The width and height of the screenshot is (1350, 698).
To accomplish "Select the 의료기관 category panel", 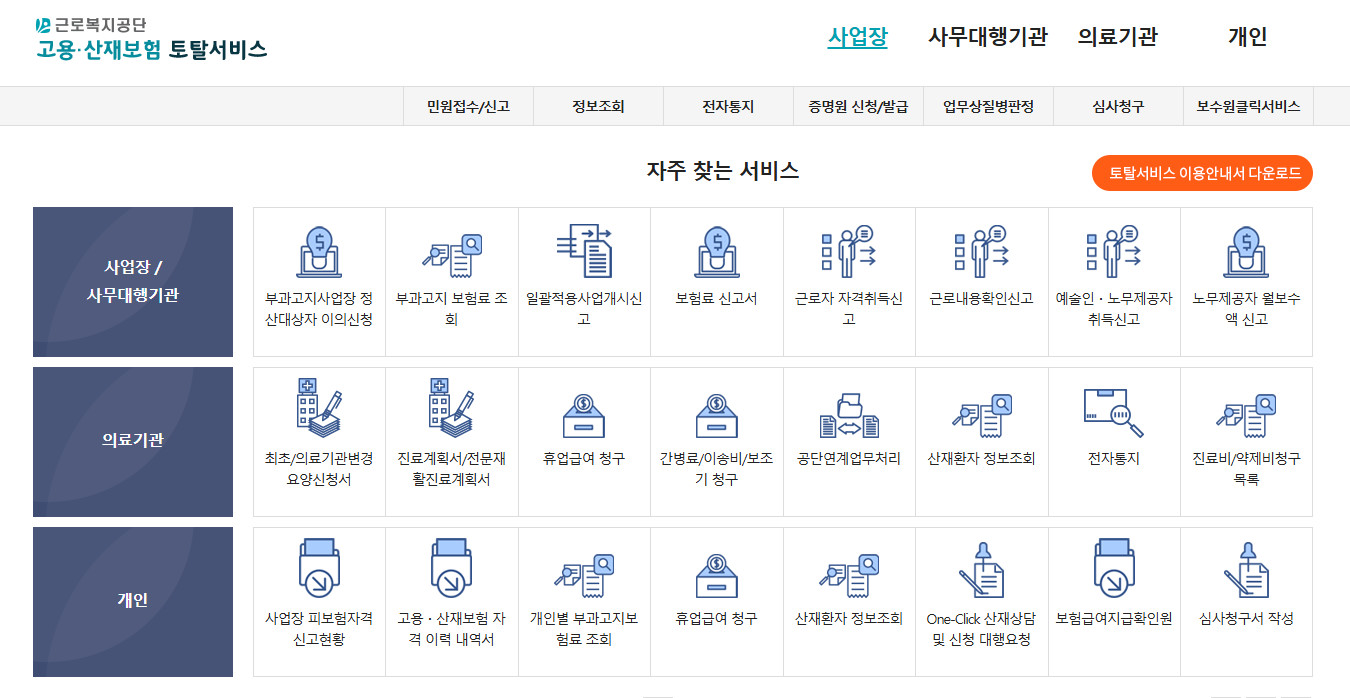I will coord(133,442).
